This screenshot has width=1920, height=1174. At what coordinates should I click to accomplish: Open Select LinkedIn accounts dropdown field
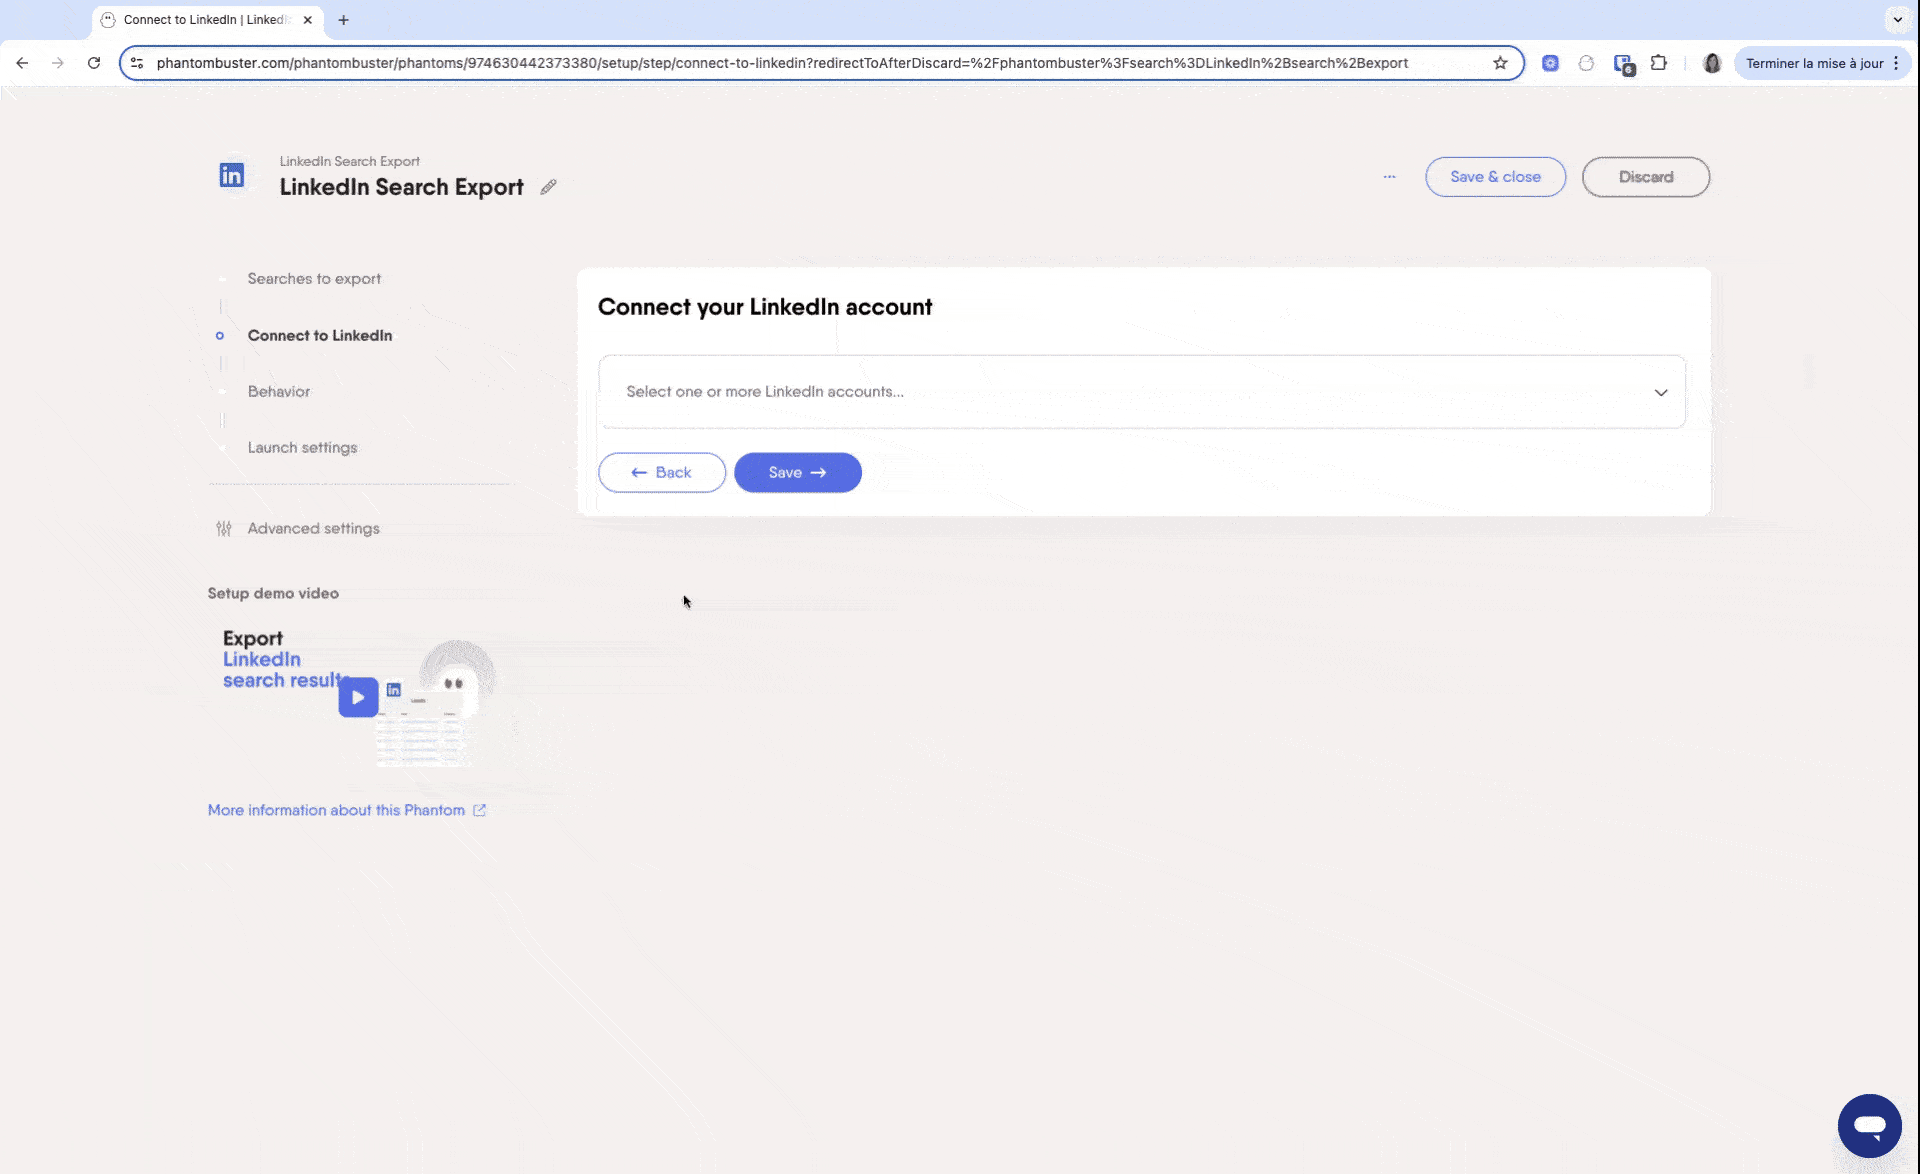pyautogui.click(x=1141, y=391)
